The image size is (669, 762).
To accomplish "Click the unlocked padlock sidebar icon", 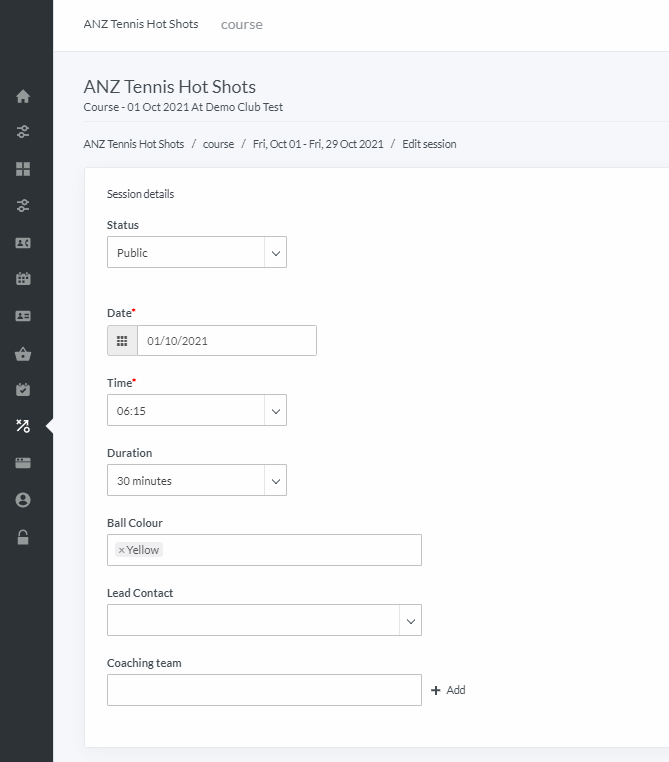I will [23, 537].
